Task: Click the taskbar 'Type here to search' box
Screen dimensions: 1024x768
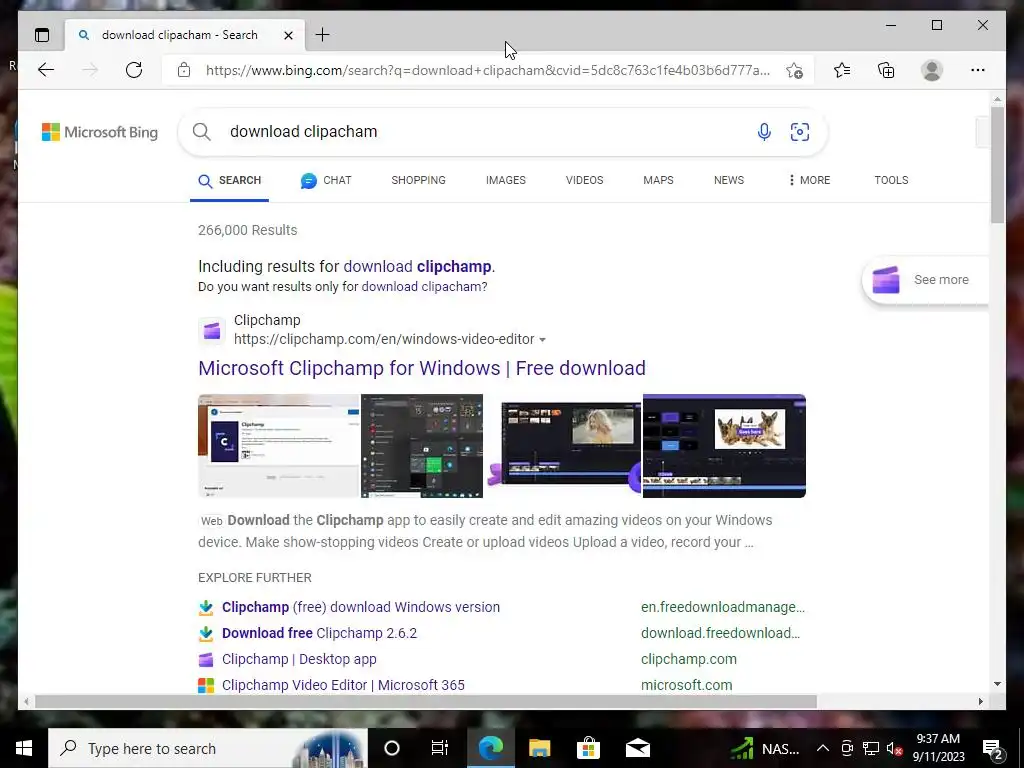Action: pyautogui.click(x=208, y=748)
